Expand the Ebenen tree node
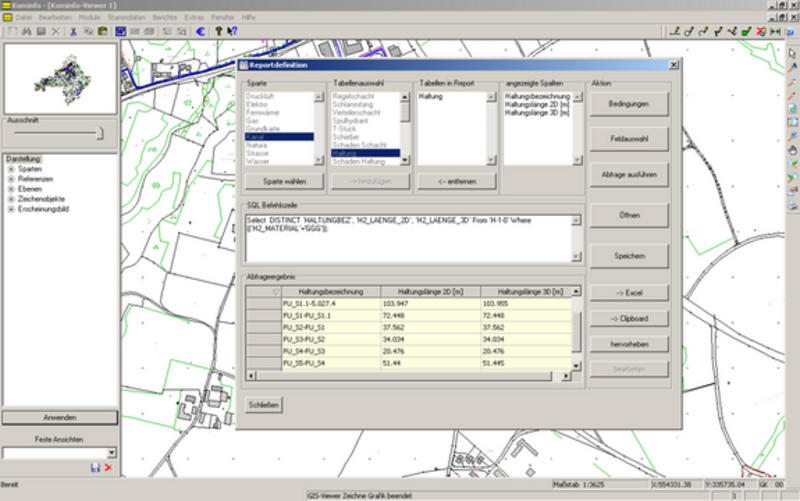 pos(11,189)
